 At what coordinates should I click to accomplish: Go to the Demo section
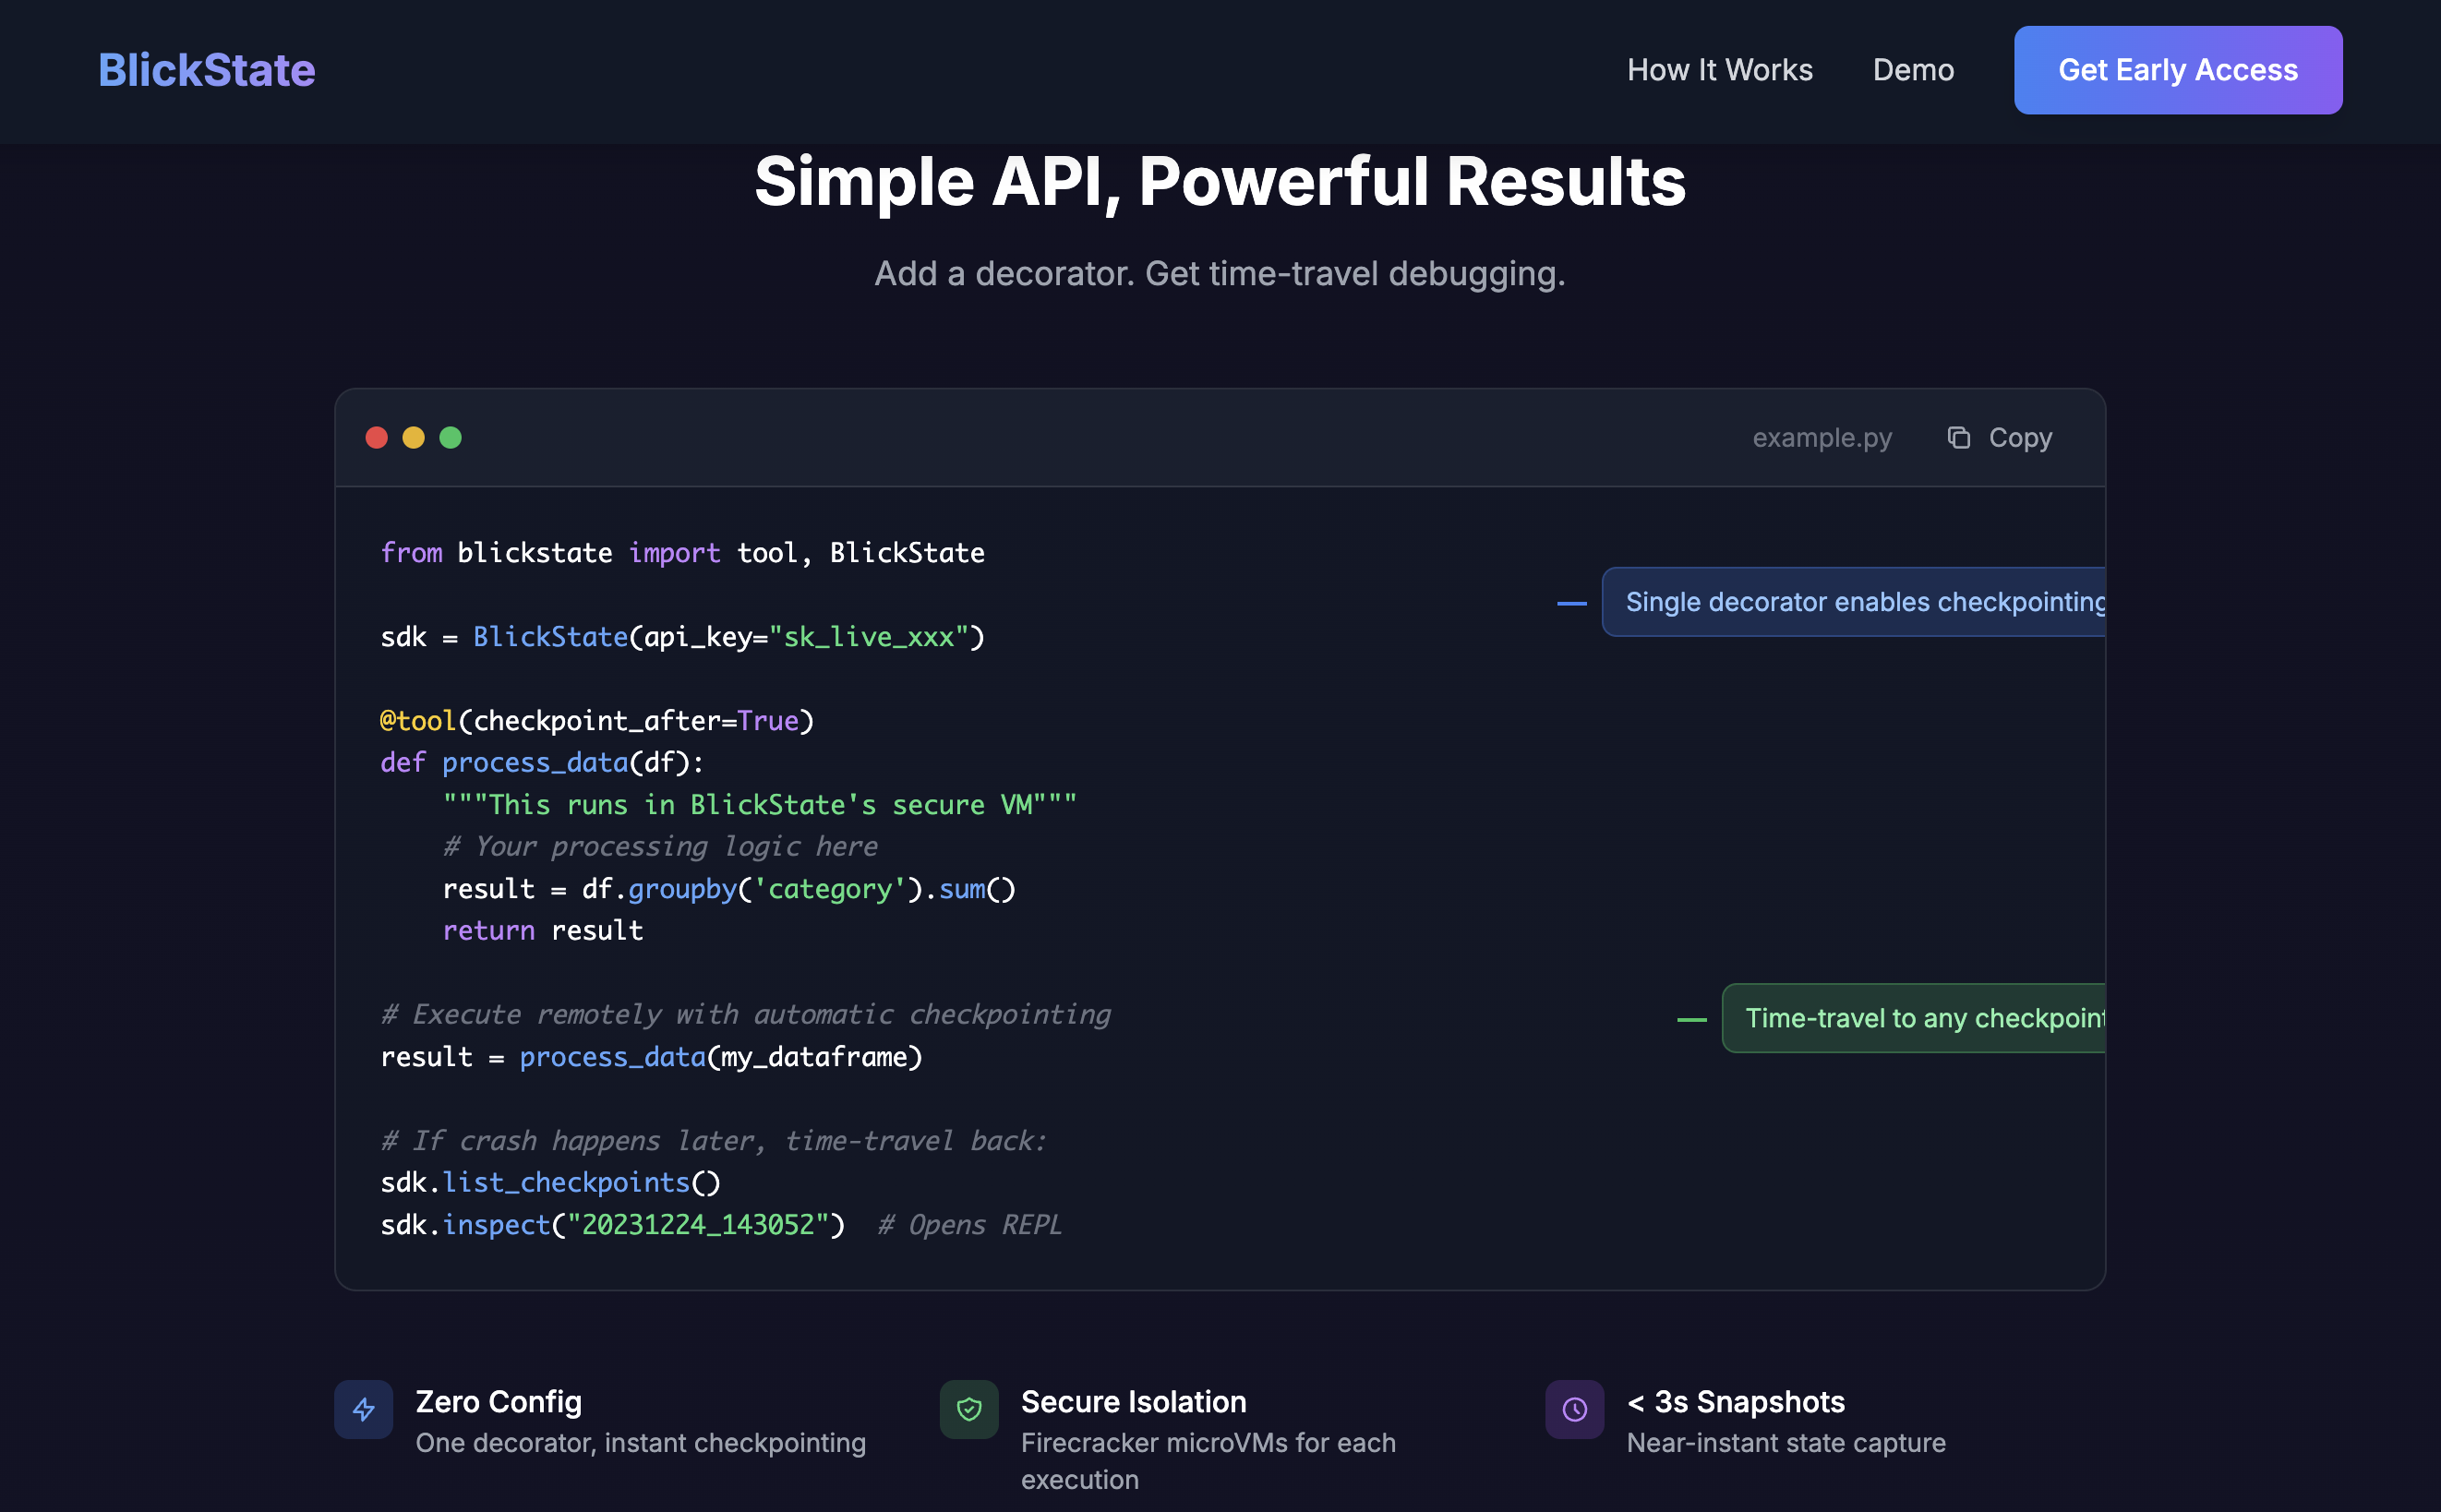point(1912,70)
